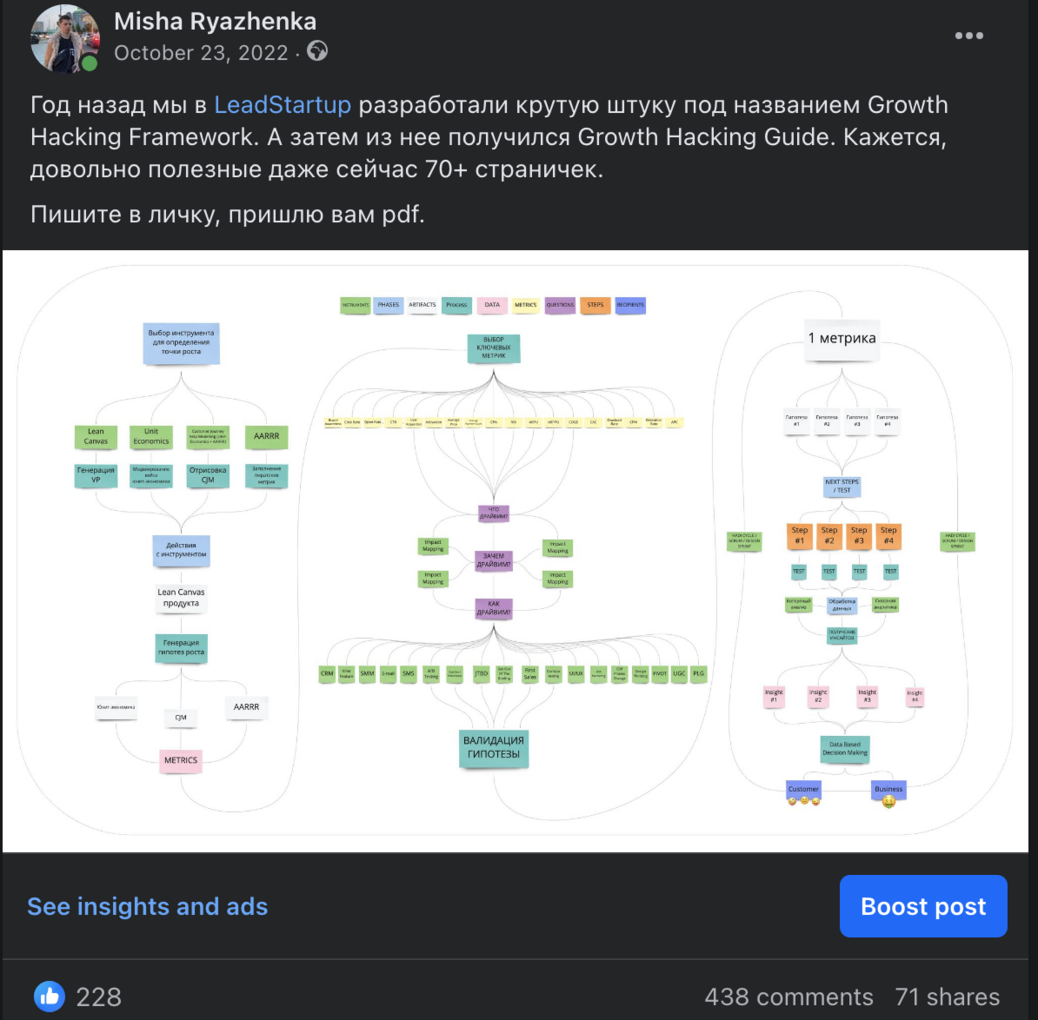Screen dimensions: 1038x1020
Task: Click the Boost post button
Action: [923, 906]
